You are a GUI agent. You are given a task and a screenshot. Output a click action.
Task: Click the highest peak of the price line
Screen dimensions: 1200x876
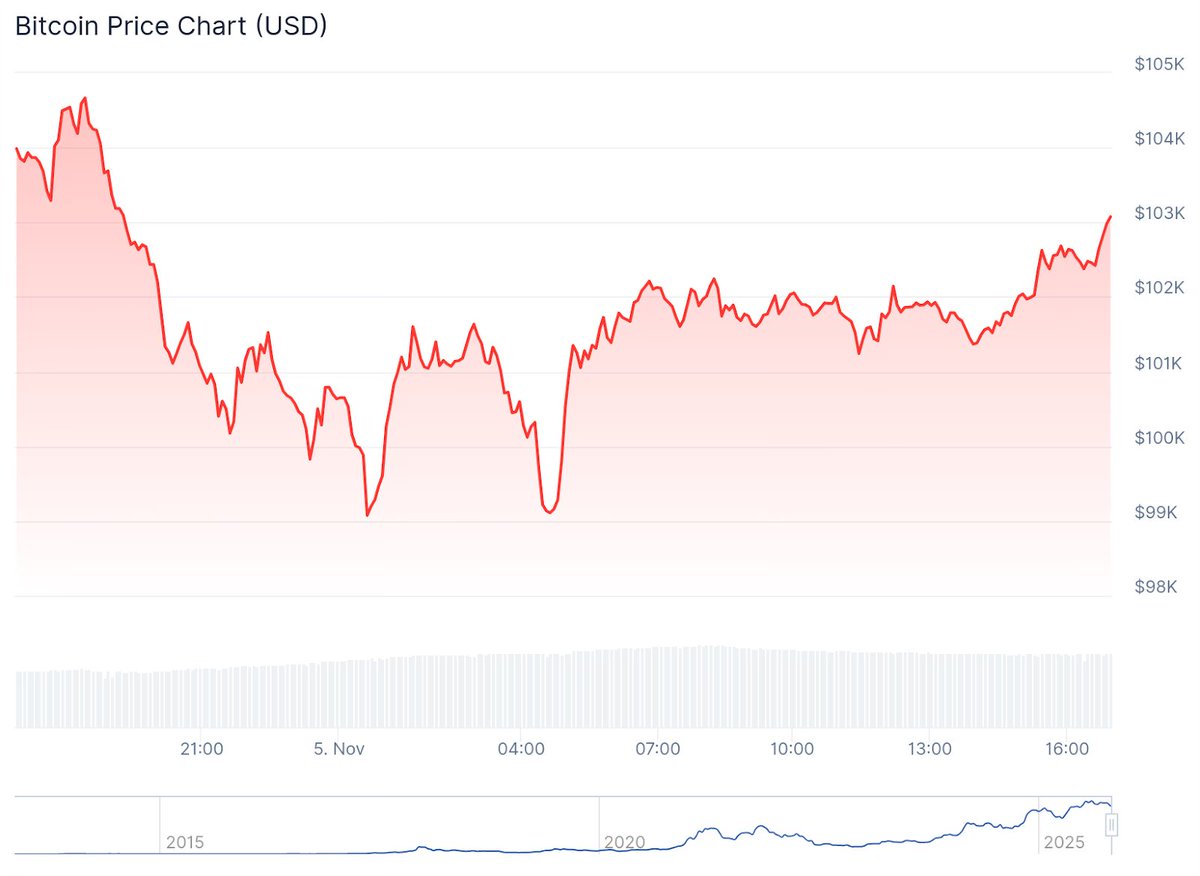pos(85,98)
